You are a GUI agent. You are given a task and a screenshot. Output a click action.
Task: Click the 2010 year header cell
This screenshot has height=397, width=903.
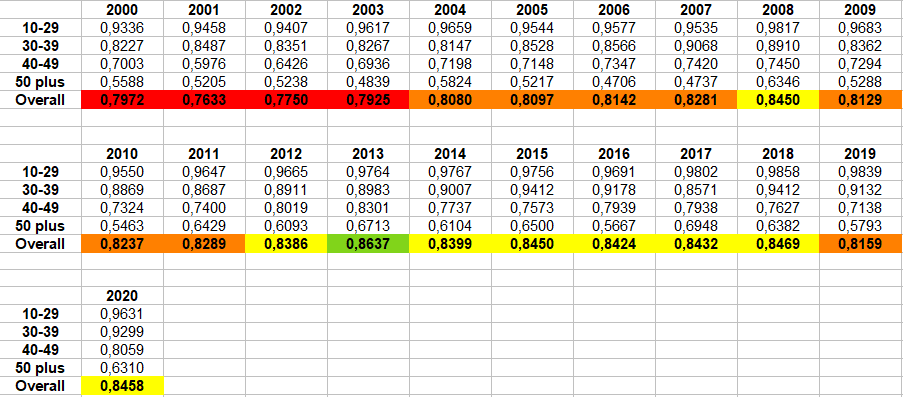point(122,154)
